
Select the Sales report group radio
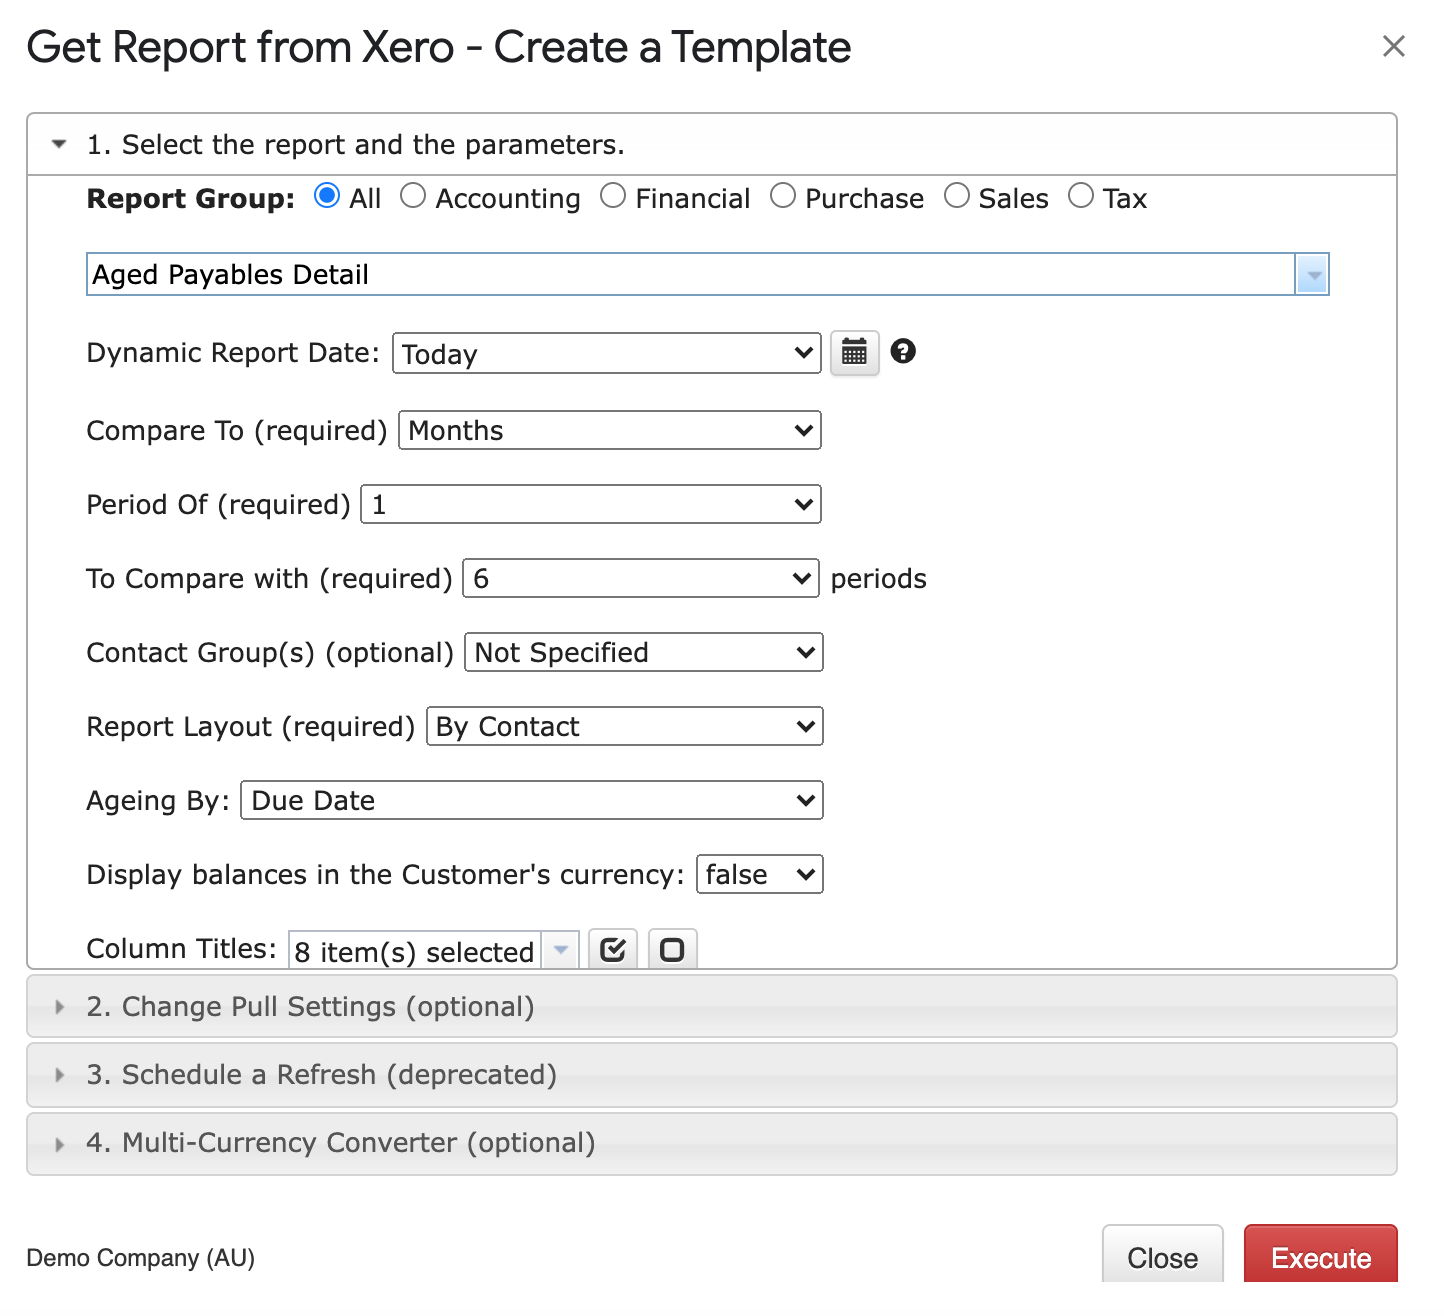[x=957, y=196]
